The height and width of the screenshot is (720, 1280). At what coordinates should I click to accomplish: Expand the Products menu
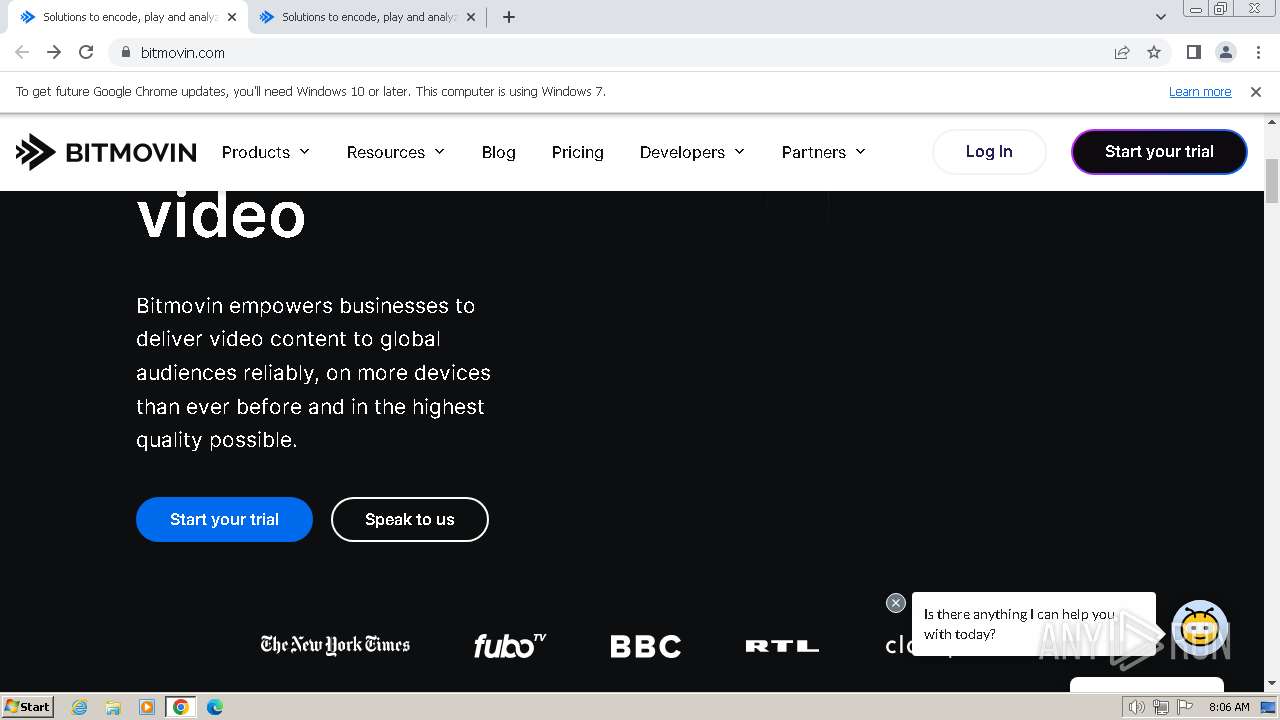point(266,152)
